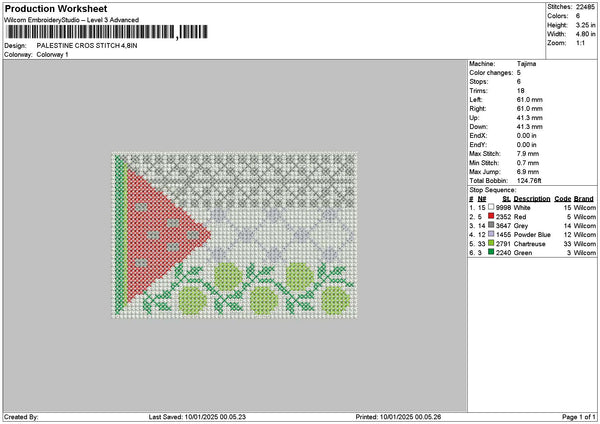This screenshot has height=424, width=600.
Task: Click the design name PALESTINE CROS STITCH 4,8IN
Action: click(87, 46)
